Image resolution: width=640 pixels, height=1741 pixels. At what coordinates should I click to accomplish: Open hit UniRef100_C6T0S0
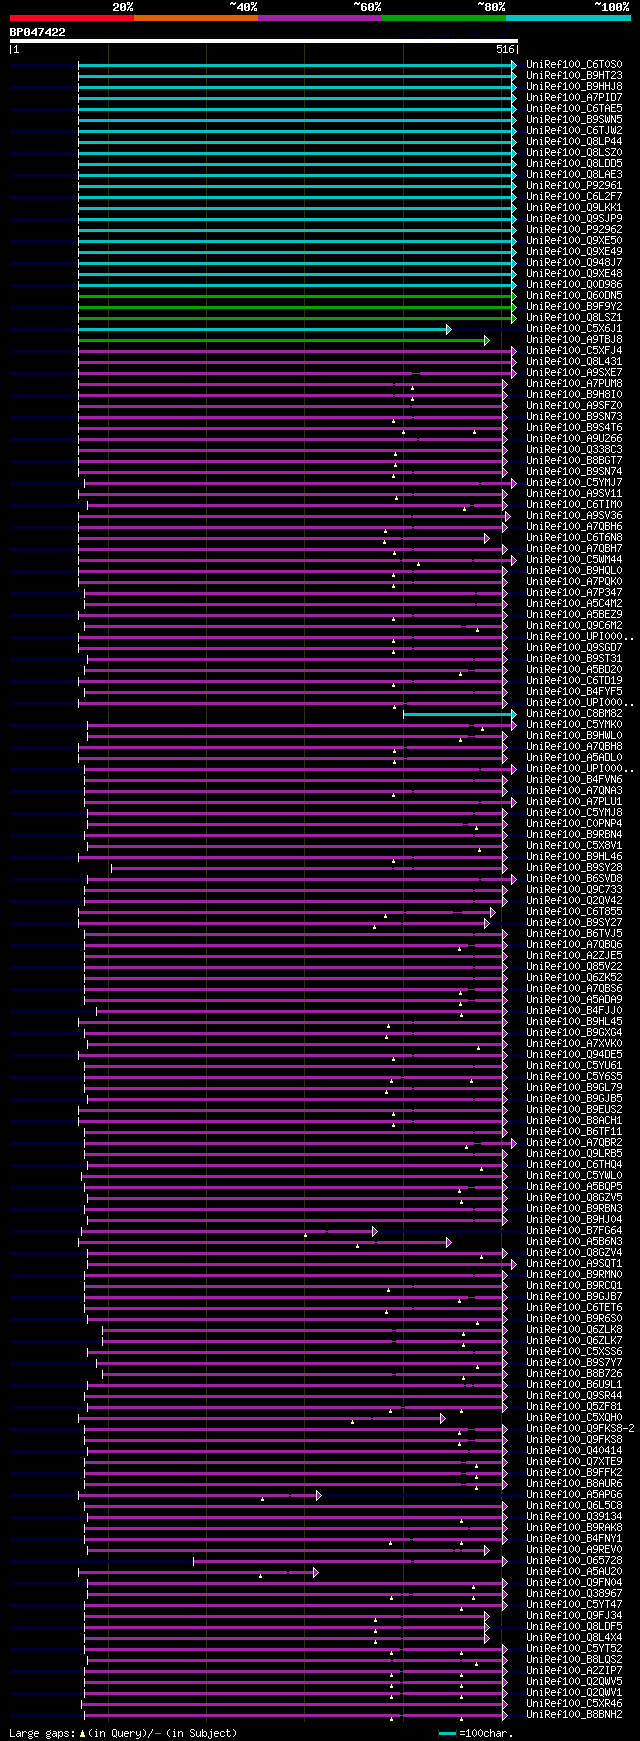pyautogui.click(x=574, y=65)
